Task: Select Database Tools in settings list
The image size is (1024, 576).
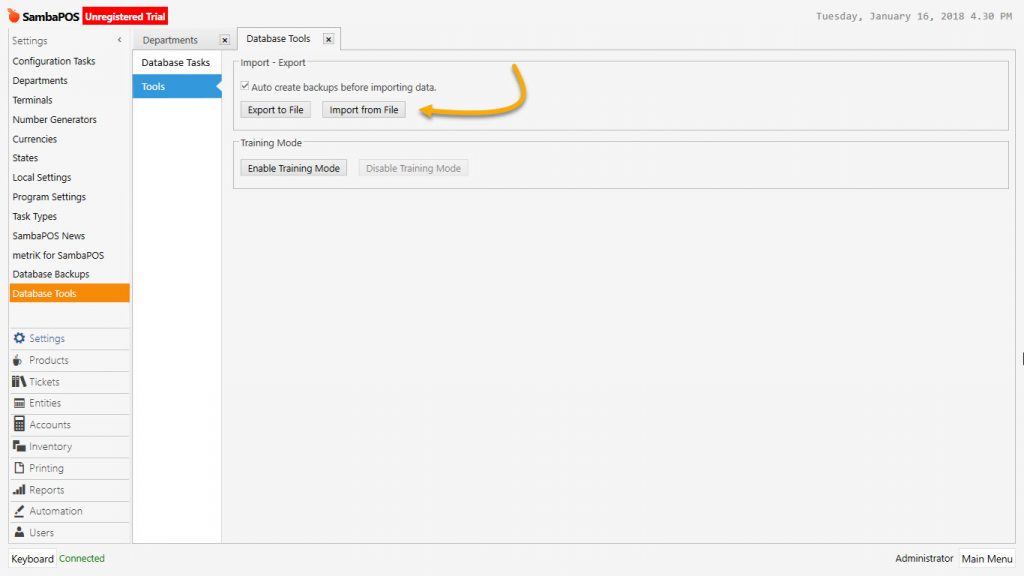Action: (69, 294)
